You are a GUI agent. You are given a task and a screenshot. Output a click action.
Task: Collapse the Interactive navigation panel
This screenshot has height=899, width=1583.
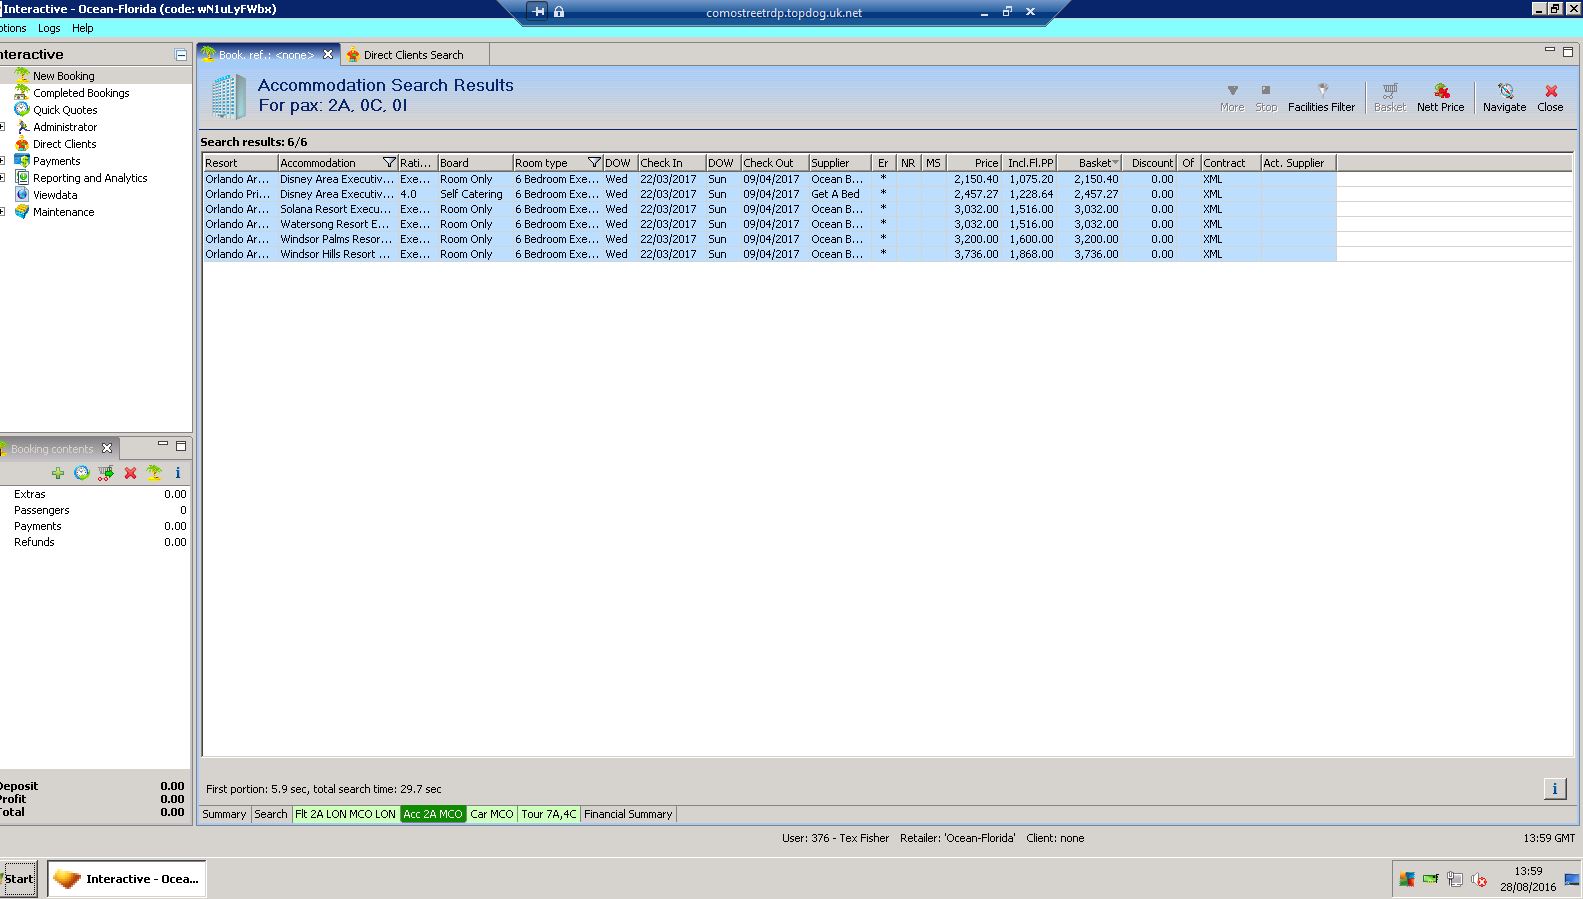click(181, 55)
